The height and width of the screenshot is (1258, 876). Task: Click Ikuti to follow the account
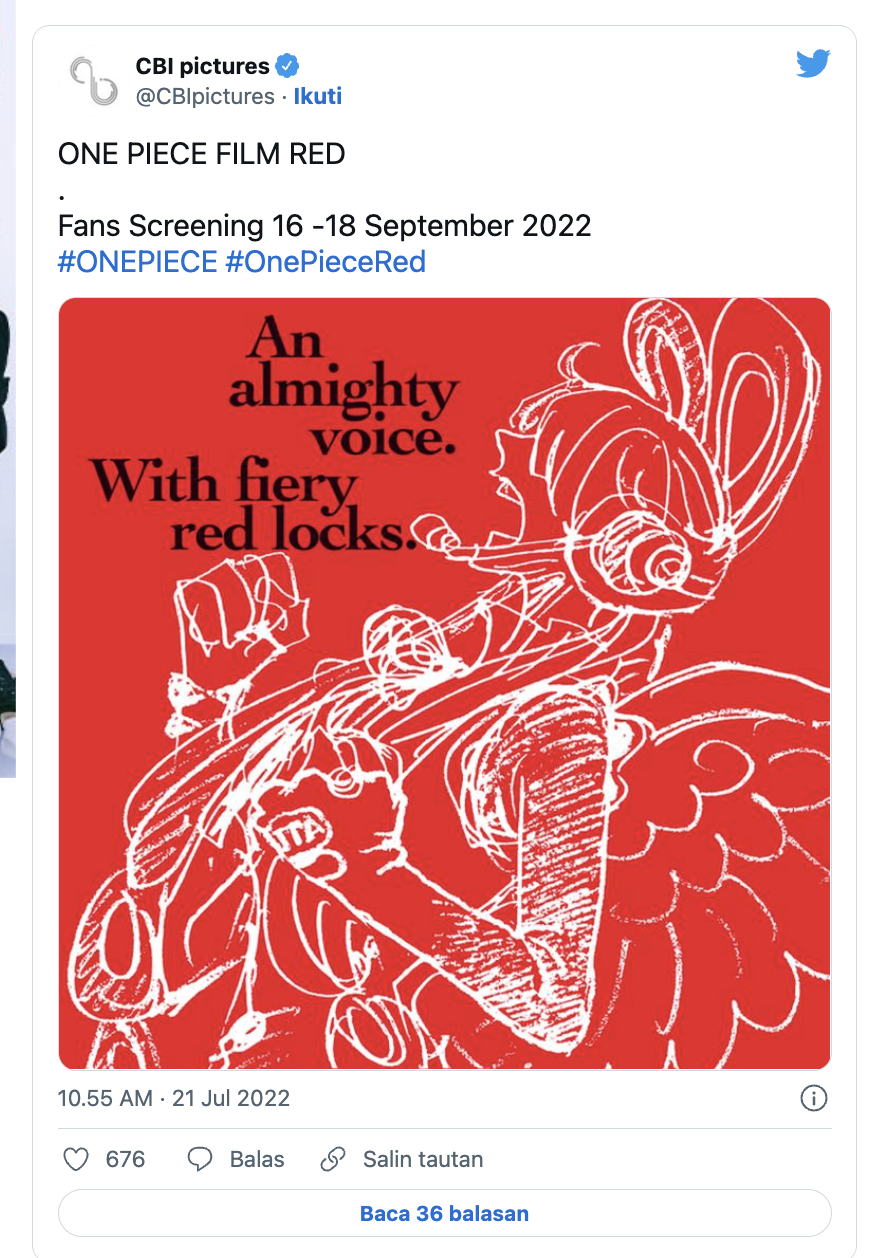(x=318, y=96)
